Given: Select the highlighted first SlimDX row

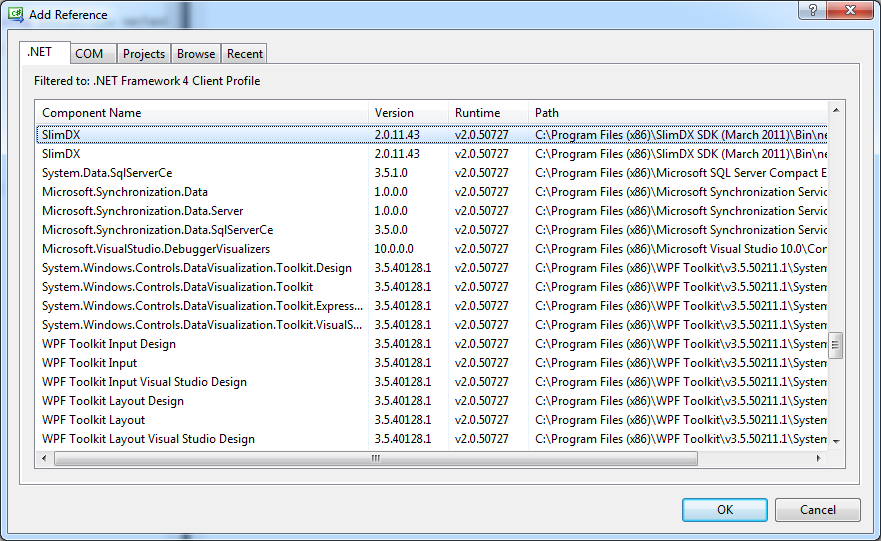Looking at the screenshot, I should click(432, 135).
